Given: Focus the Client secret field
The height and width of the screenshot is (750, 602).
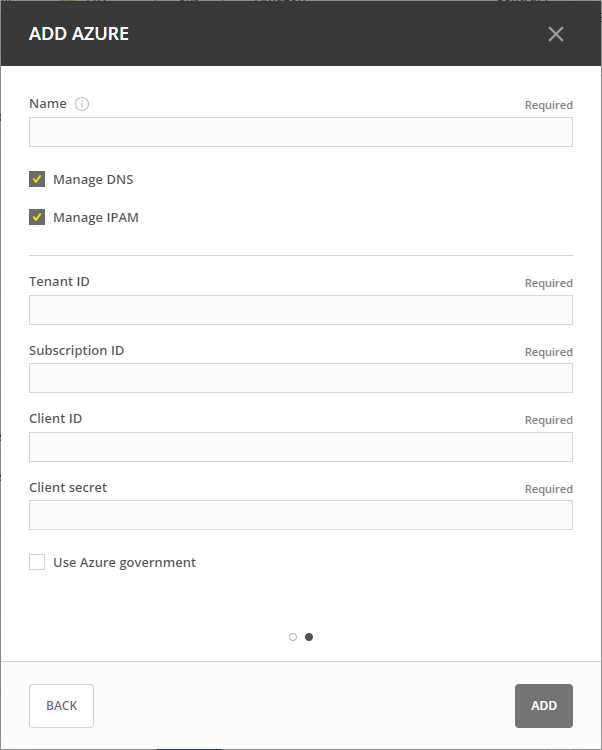Looking at the screenshot, I should click(300, 515).
